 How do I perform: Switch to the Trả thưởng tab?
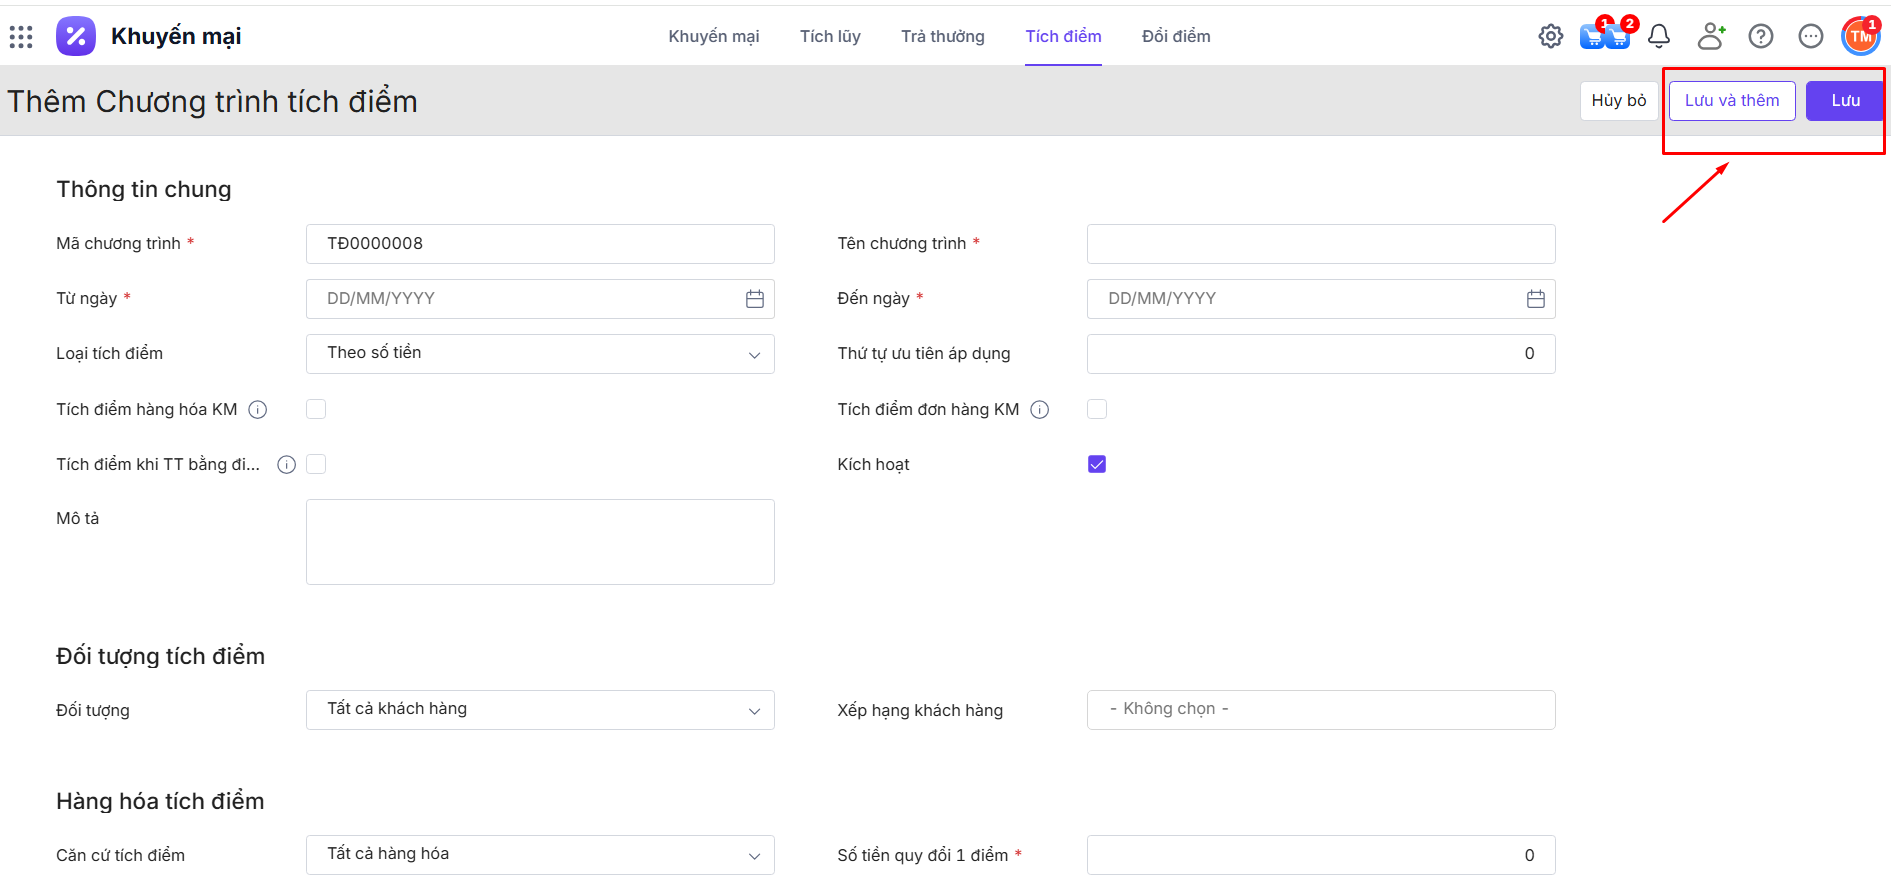(942, 37)
